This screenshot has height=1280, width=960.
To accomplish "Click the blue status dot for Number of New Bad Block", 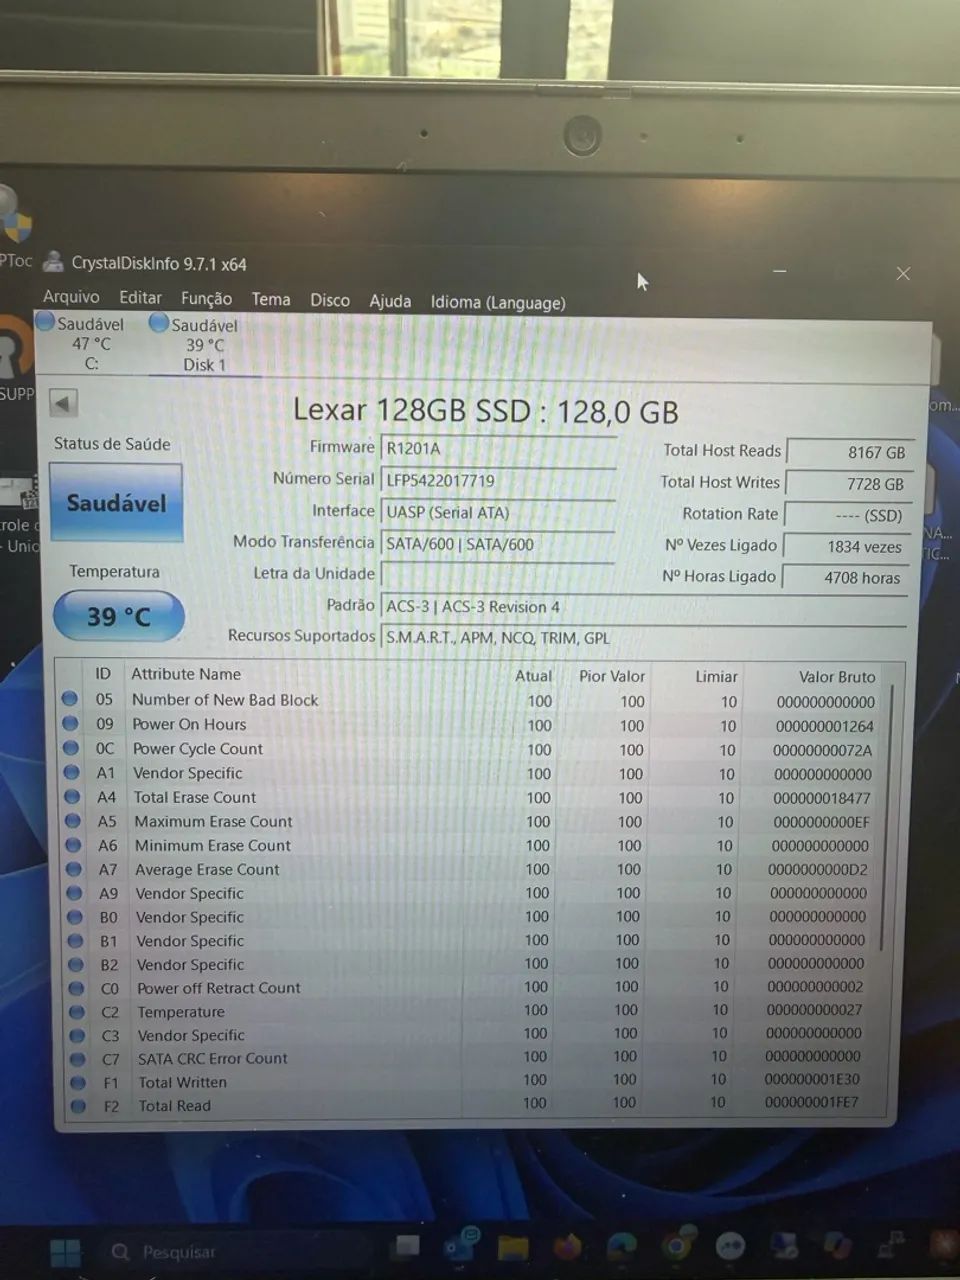I will [x=70, y=699].
